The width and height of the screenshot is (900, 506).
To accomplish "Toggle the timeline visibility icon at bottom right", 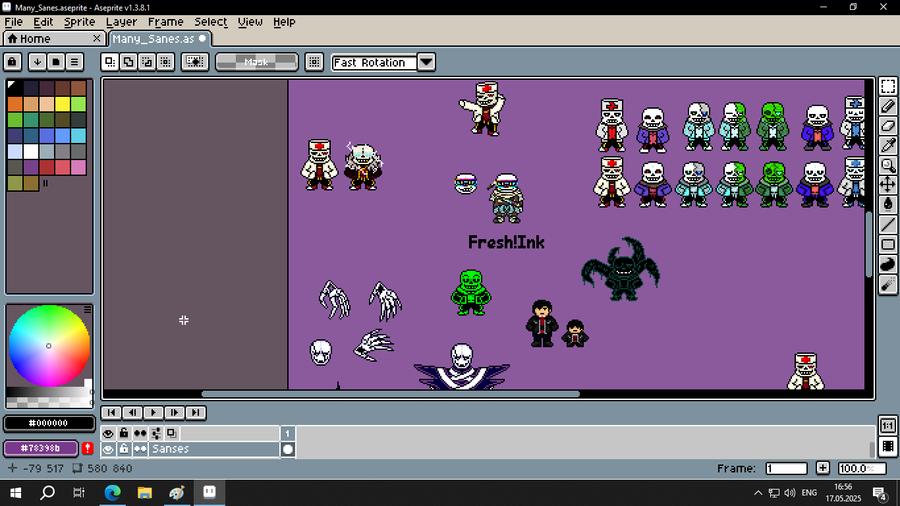I will coord(887,446).
